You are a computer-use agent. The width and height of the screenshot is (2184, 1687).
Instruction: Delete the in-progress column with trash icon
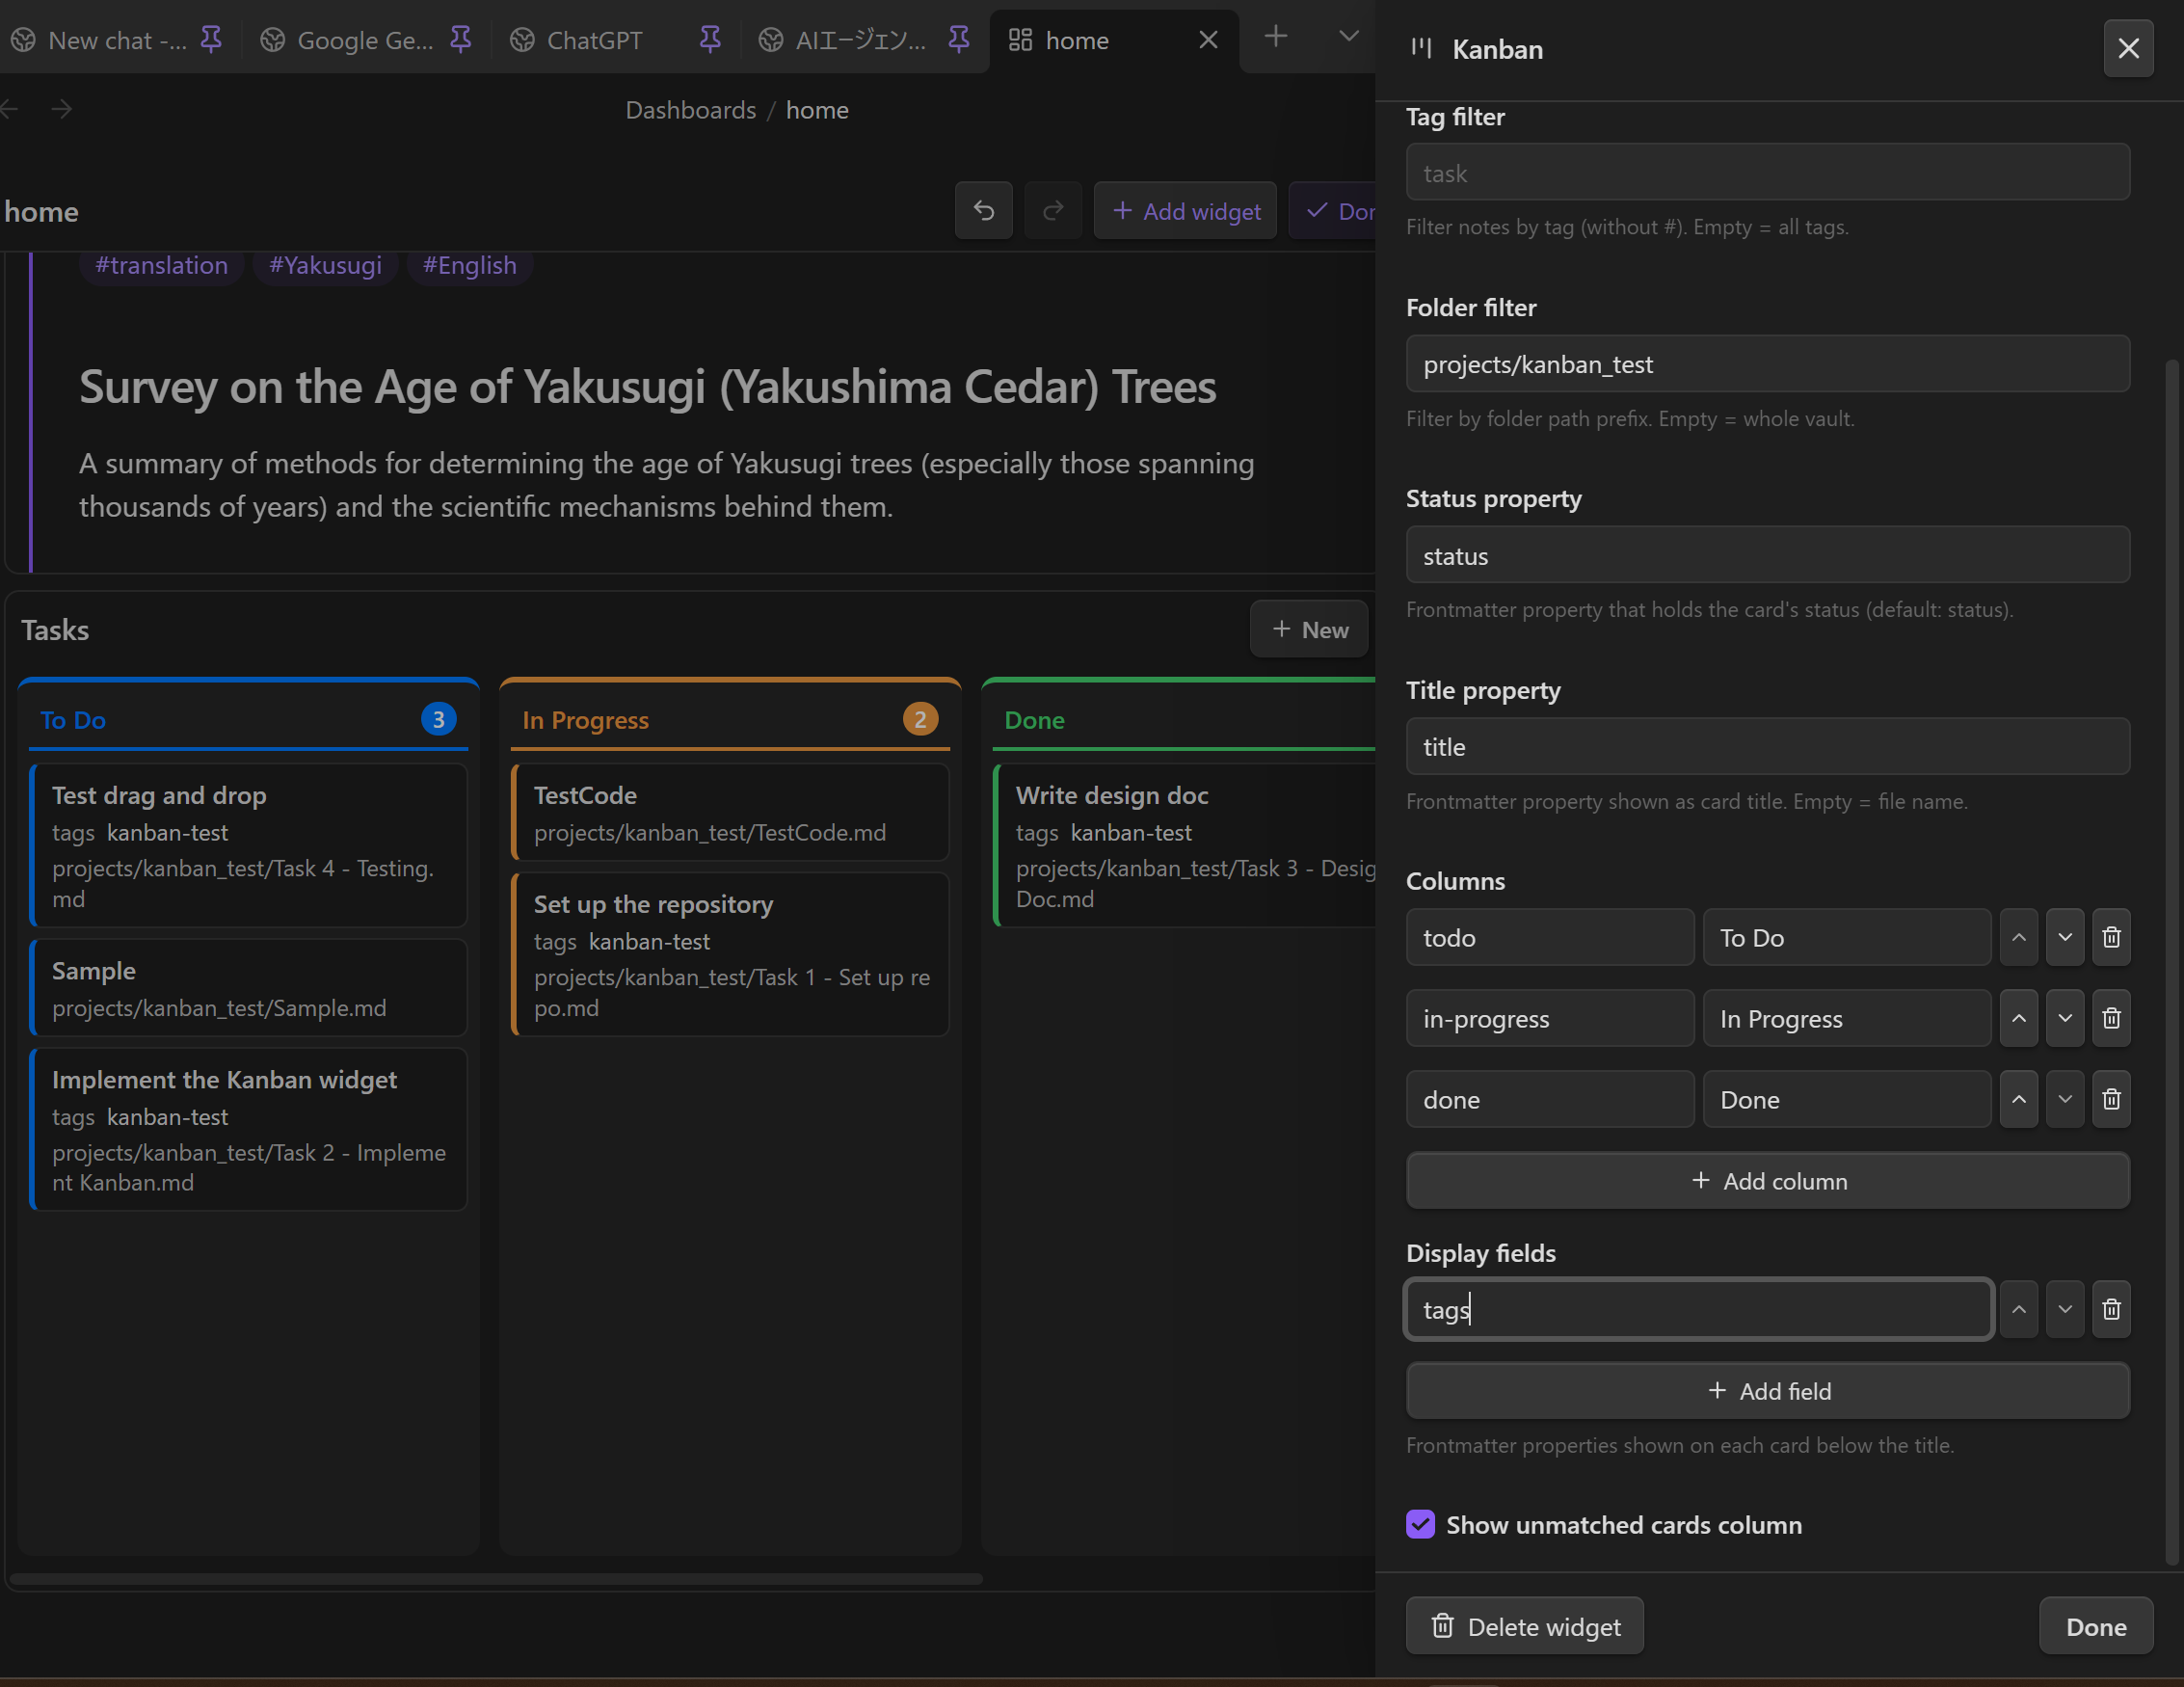(2111, 1018)
